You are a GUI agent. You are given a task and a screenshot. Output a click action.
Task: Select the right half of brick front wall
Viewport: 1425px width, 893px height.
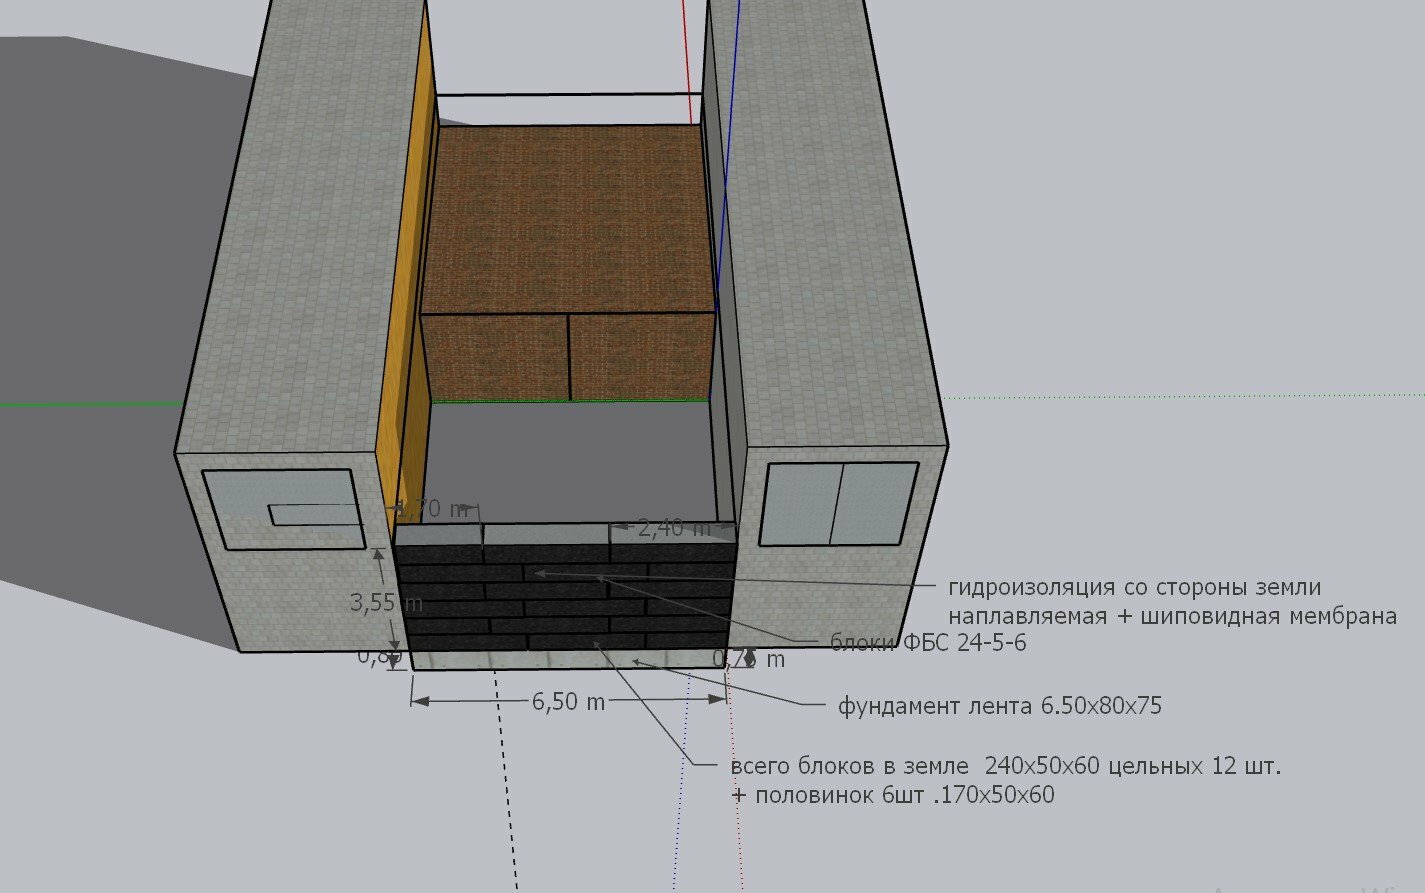tap(643, 356)
